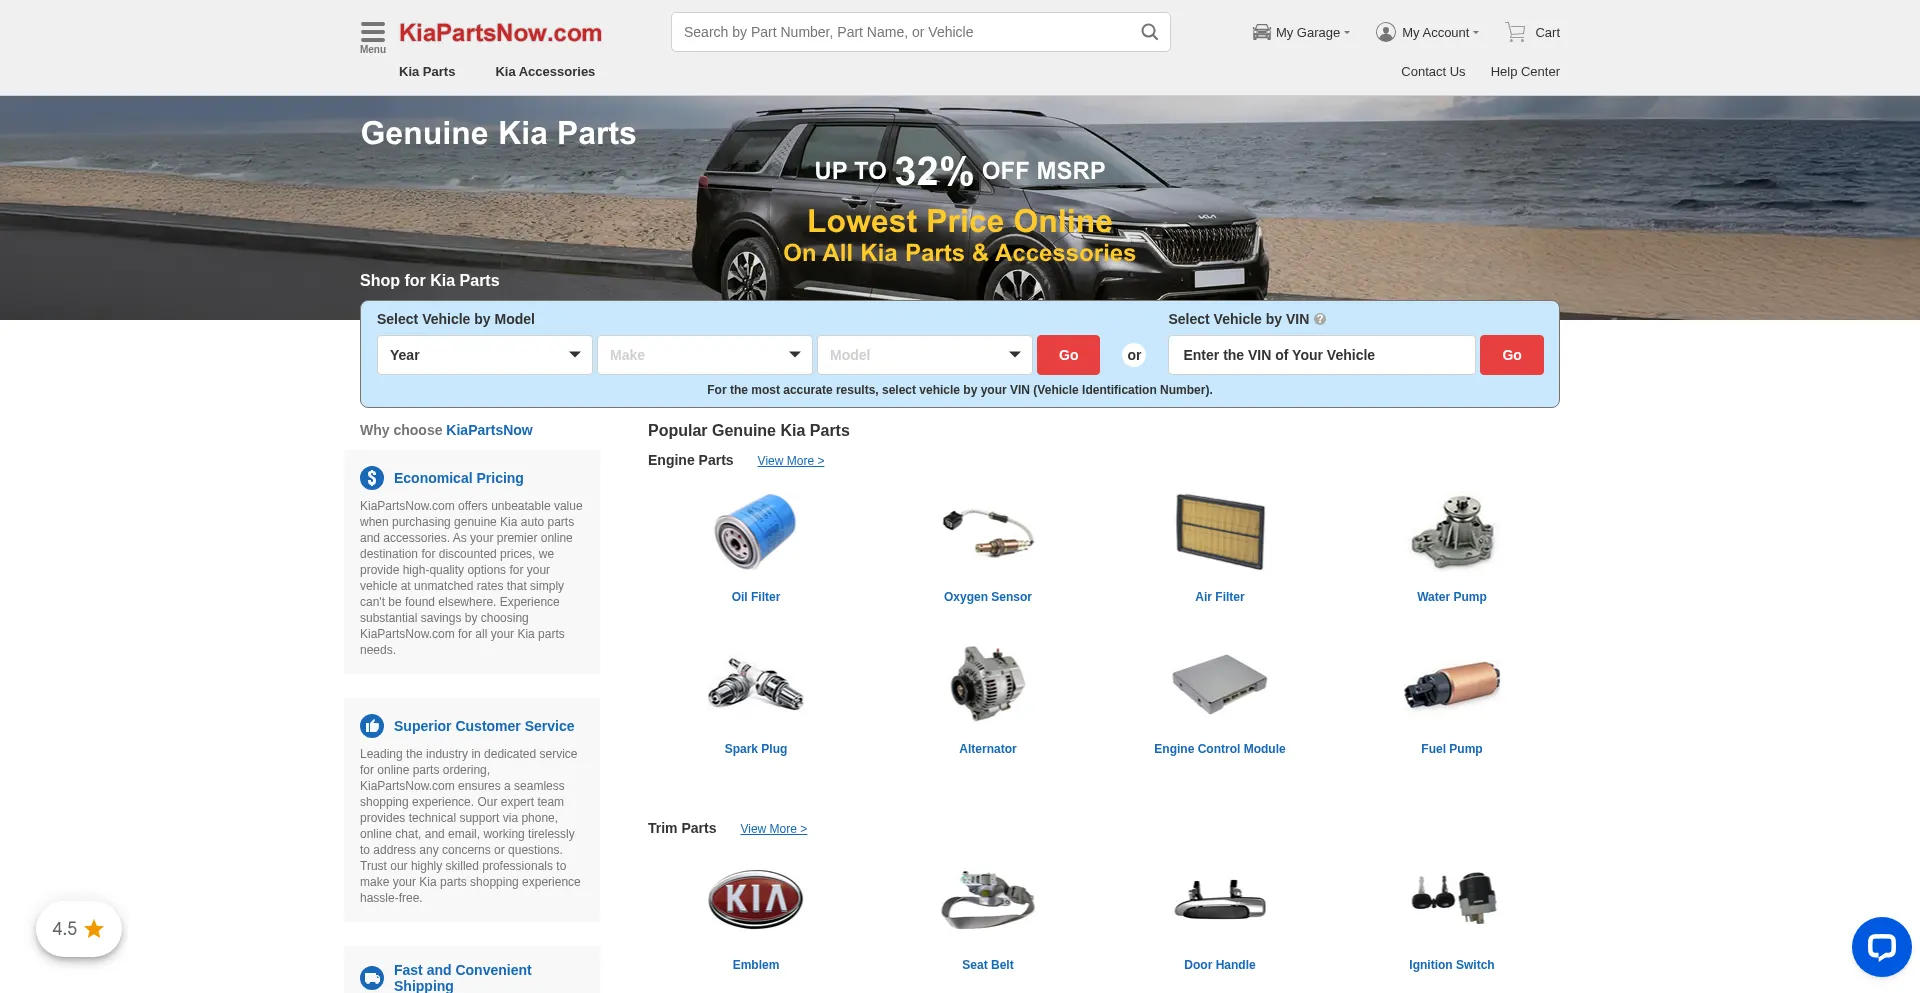
Task: Select the Alternator parts category
Action: tap(987, 684)
